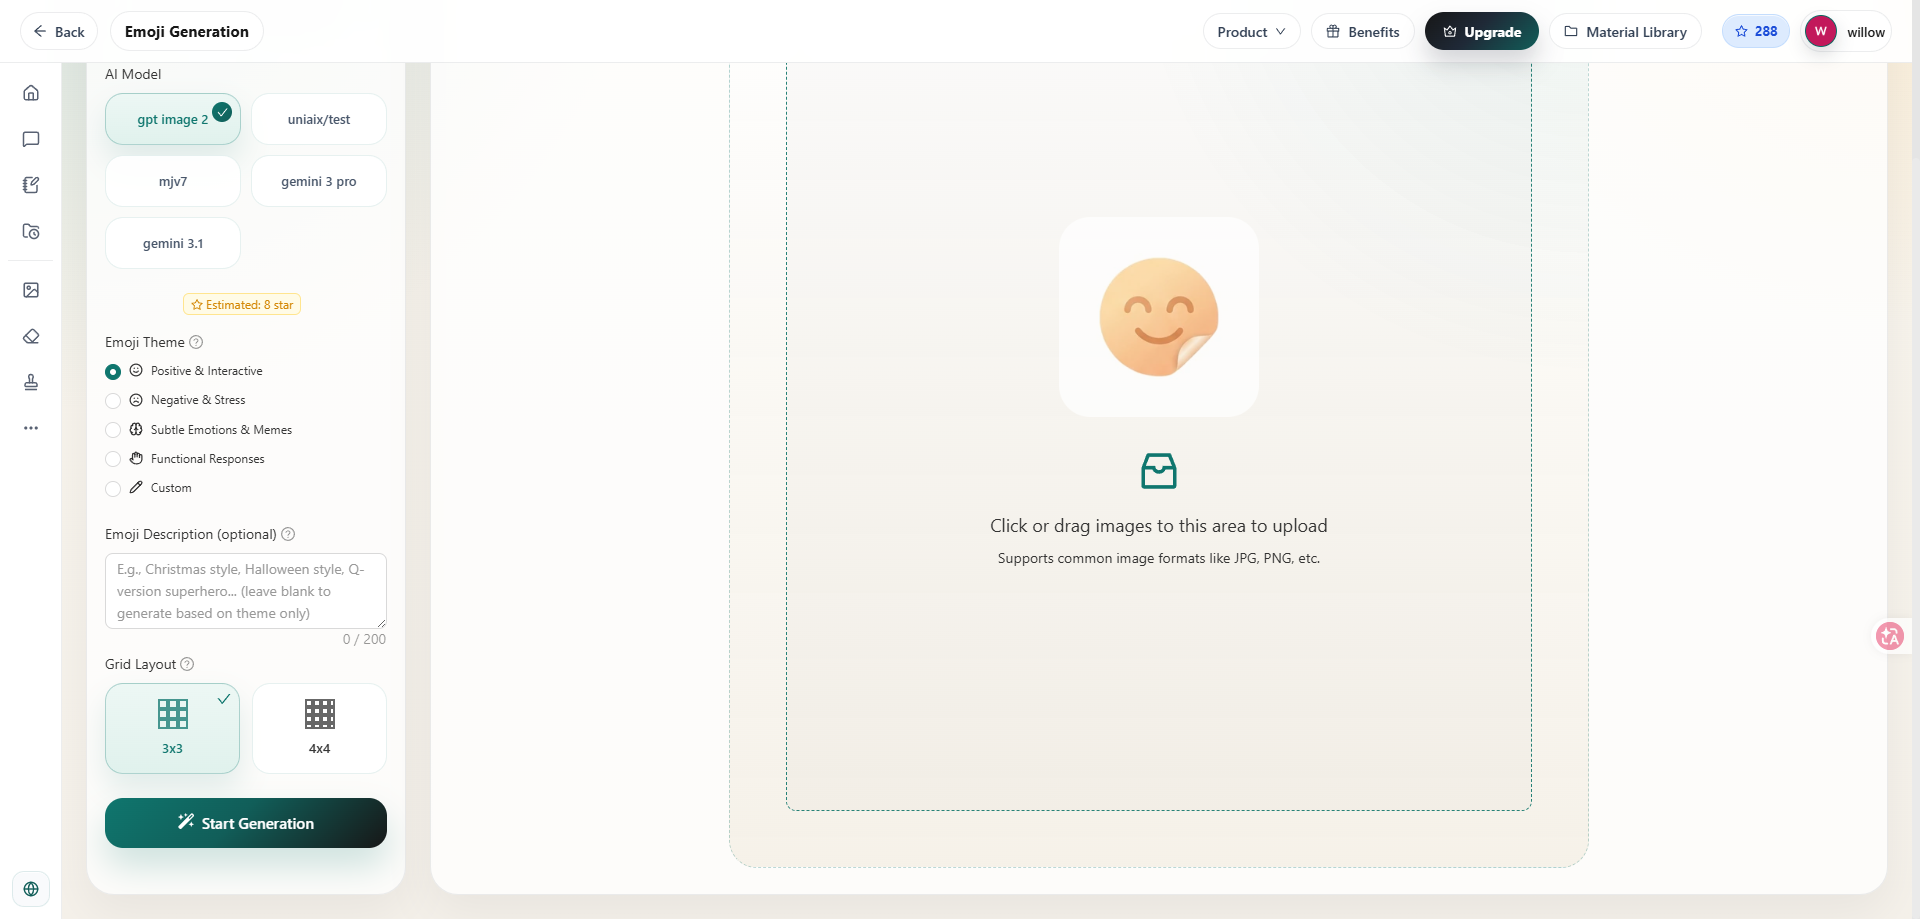Click supported image formats hint text
Image resolution: width=1920 pixels, height=919 pixels.
pyautogui.click(x=1159, y=558)
